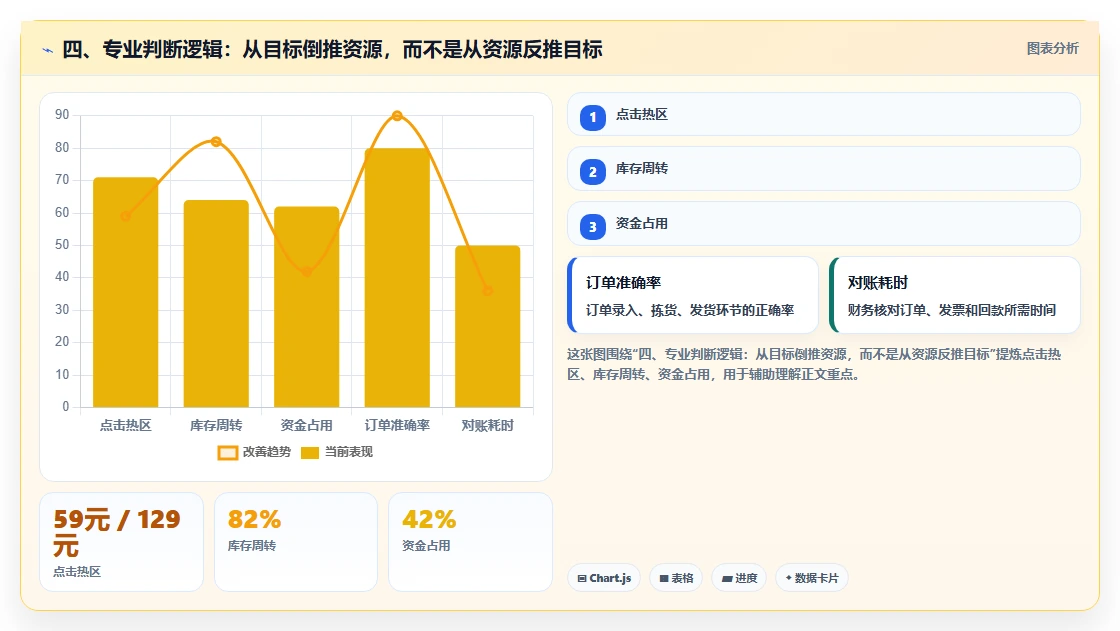
Task: Click the 82% 库存周转 data card
Action: click(296, 542)
